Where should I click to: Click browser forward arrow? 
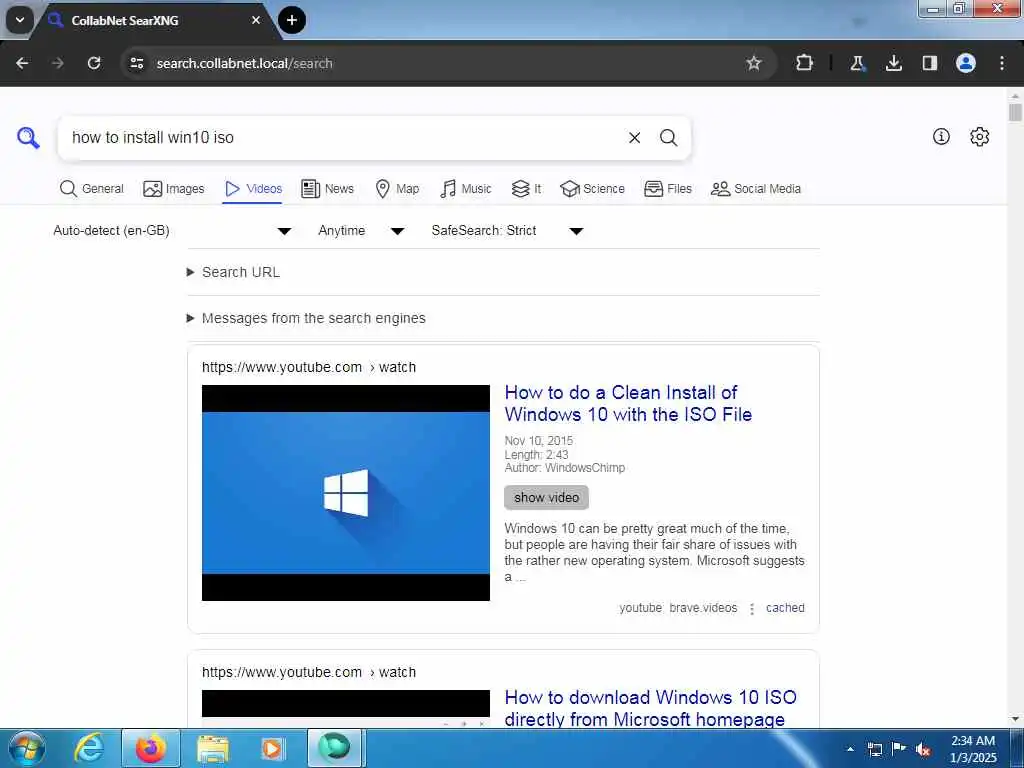[58, 63]
